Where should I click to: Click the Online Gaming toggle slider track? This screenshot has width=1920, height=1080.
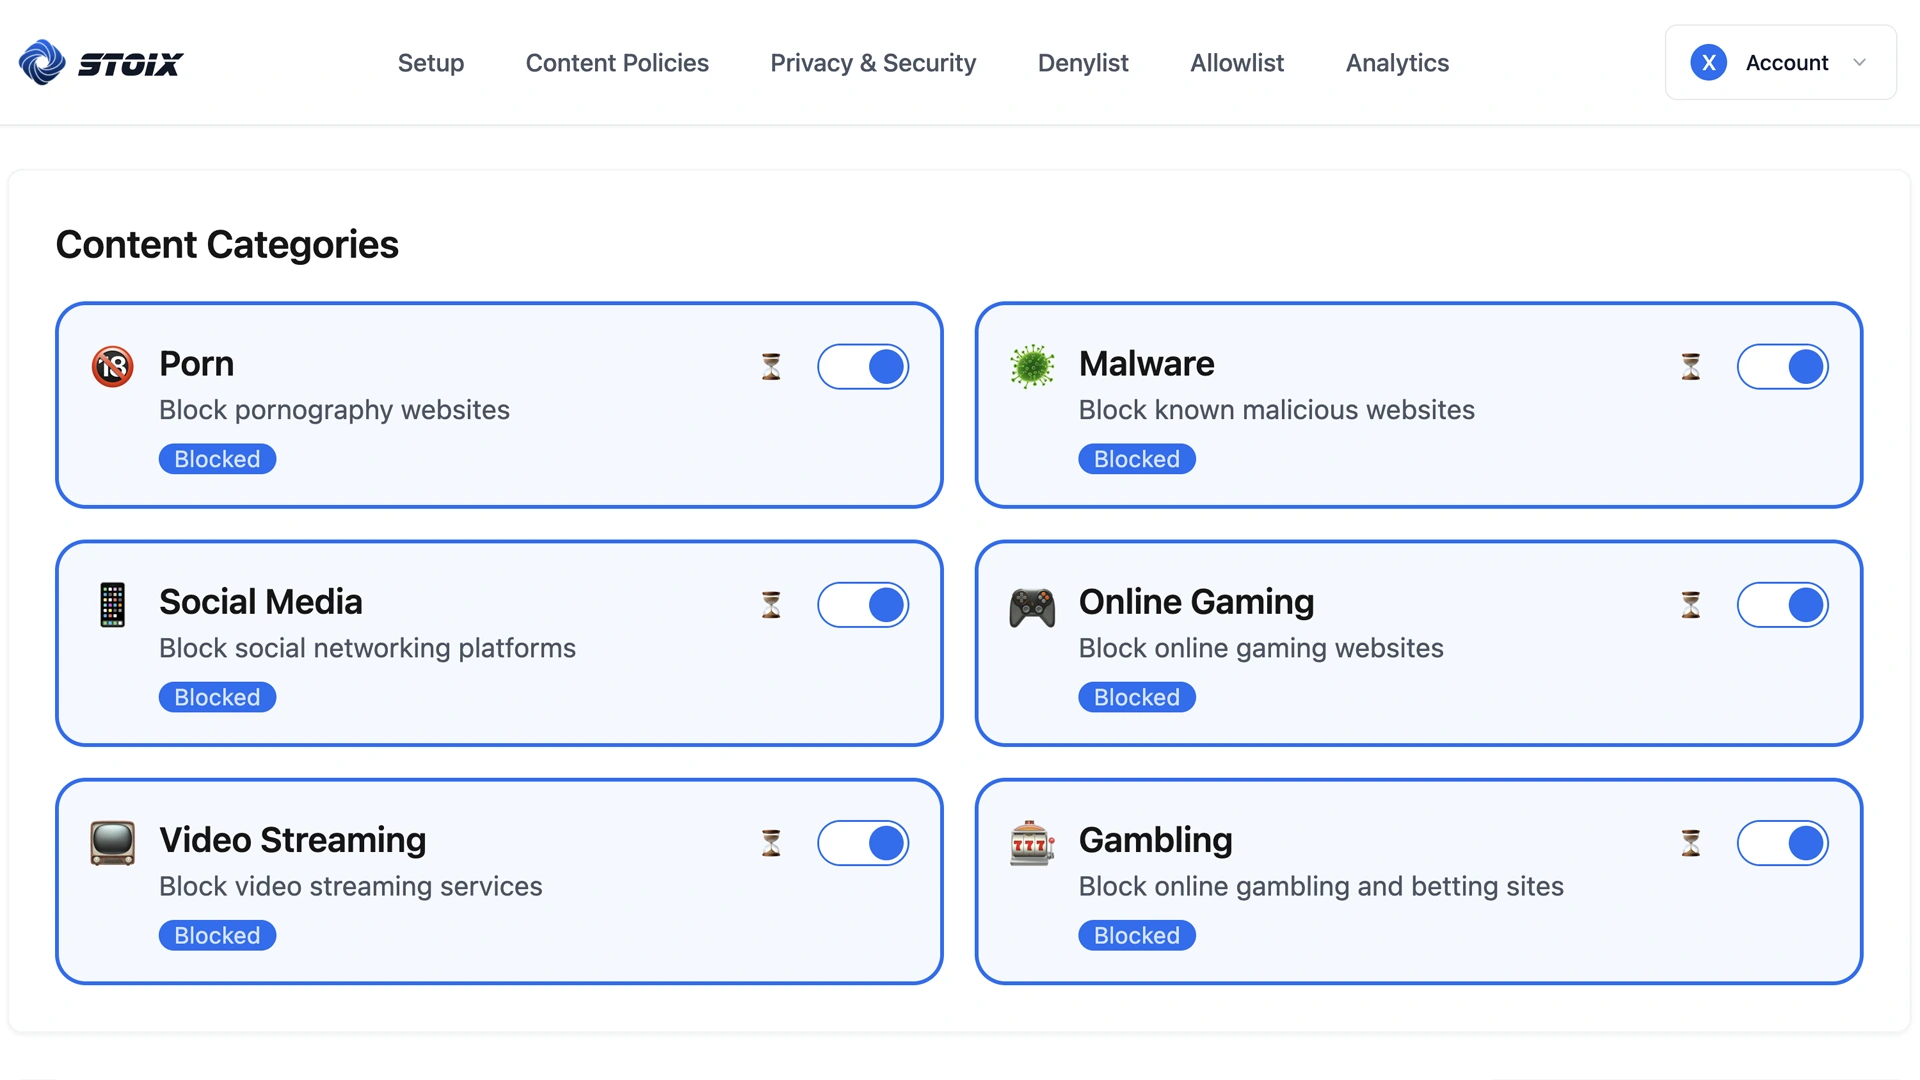(1783, 604)
